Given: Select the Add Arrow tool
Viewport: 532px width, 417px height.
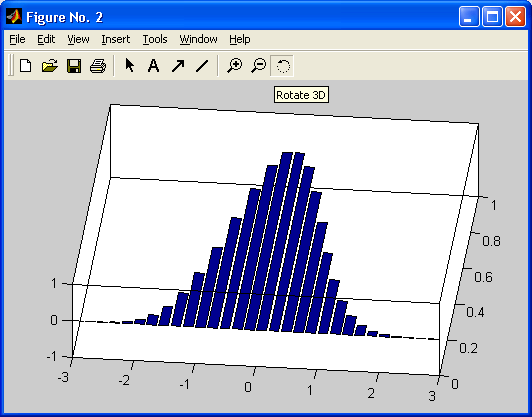Looking at the screenshot, I should point(178,65).
